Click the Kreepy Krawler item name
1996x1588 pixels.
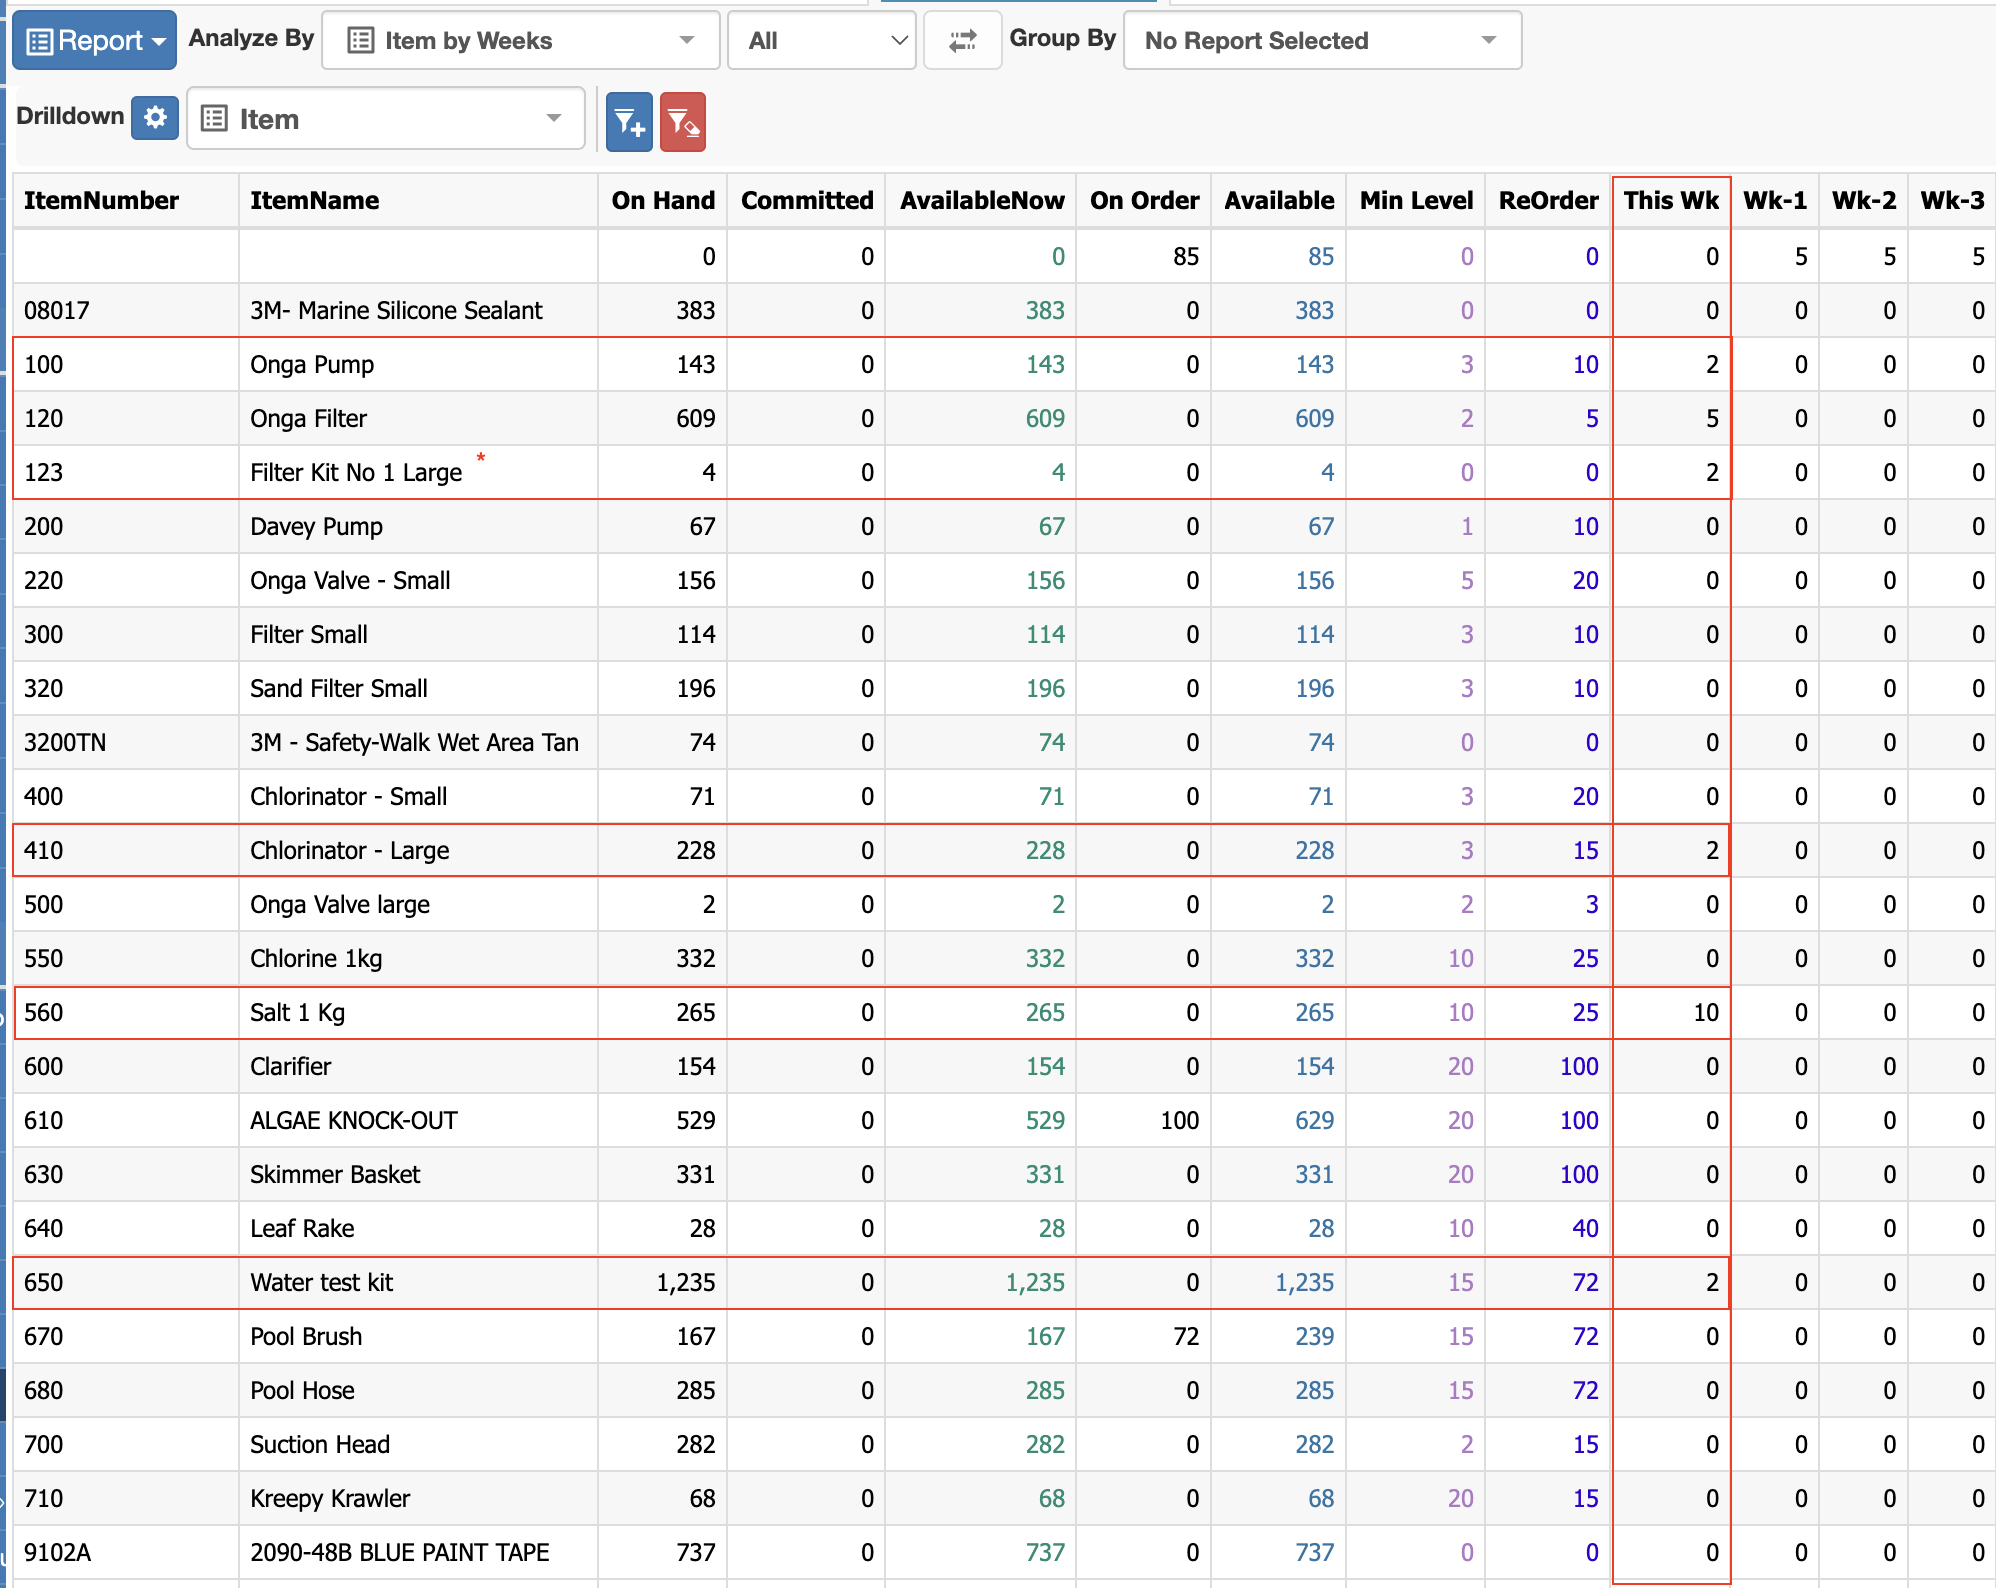(x=330, y=1498)
